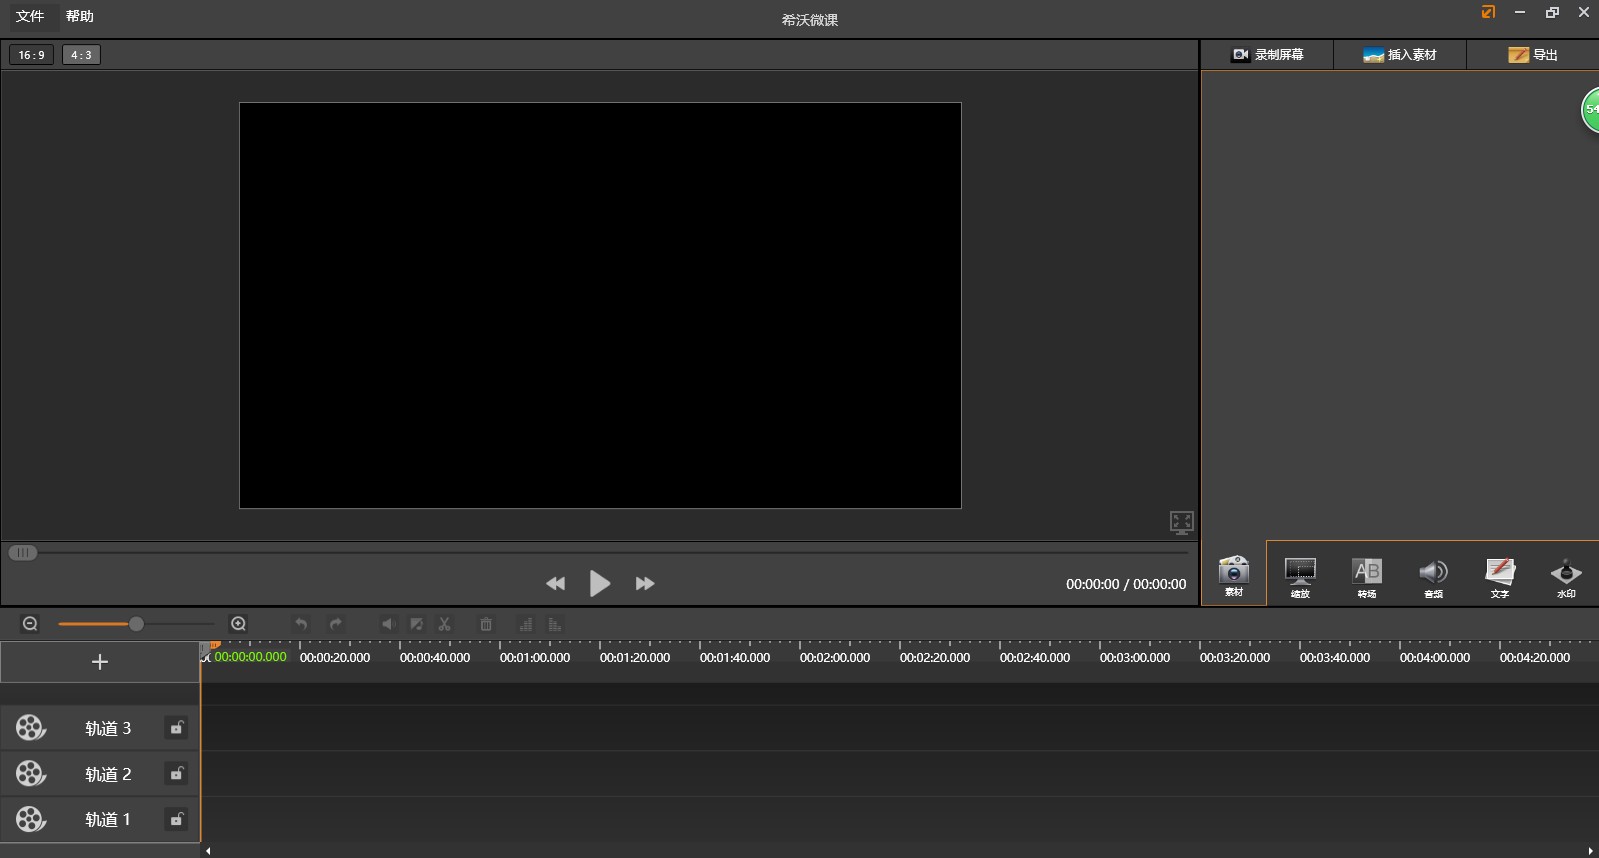Add a new track with plus button

(100, 662)
